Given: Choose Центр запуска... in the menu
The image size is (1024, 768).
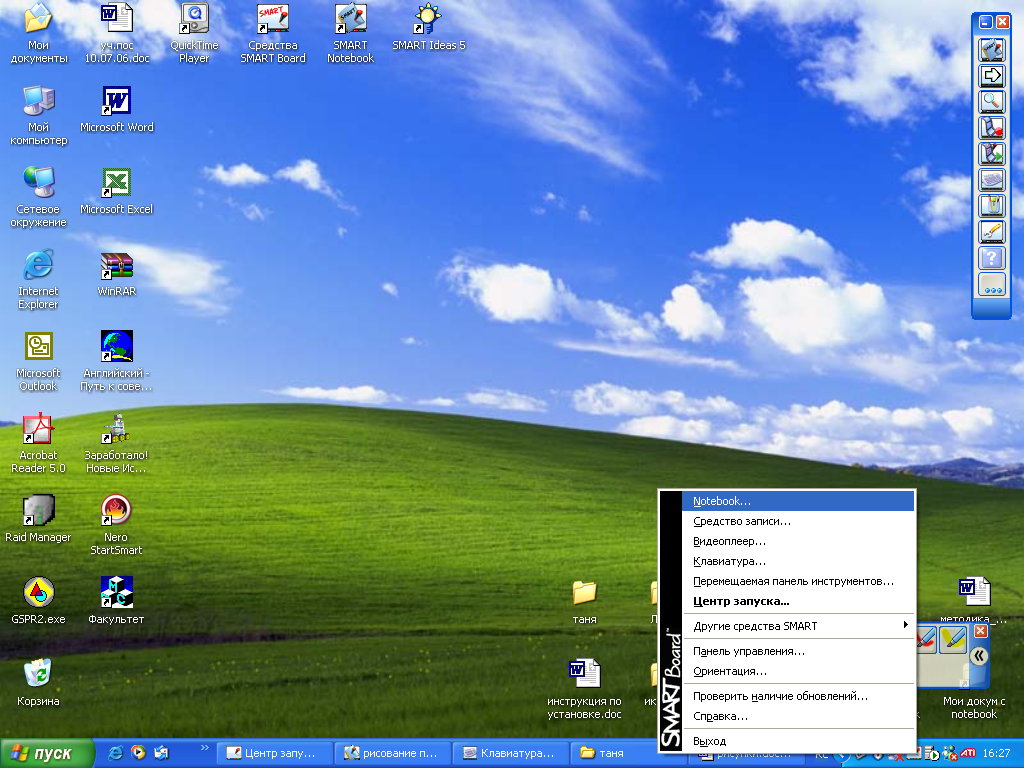Looking at the screenshot, I should (x=798, y=601).
